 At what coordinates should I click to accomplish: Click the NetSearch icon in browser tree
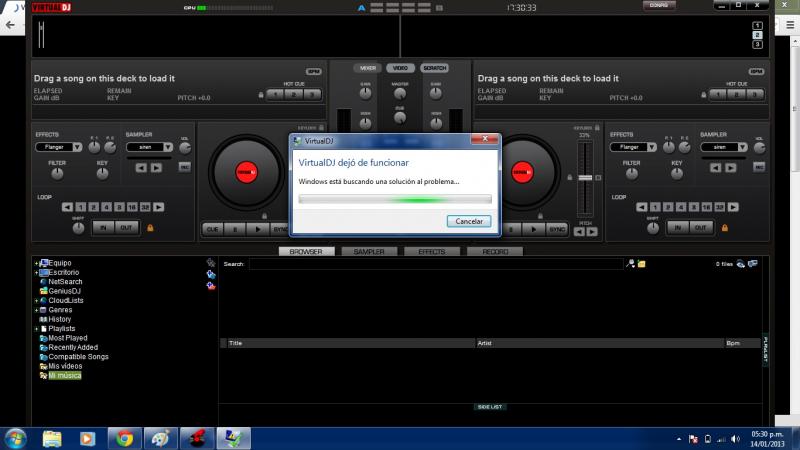tap(44, 282)
